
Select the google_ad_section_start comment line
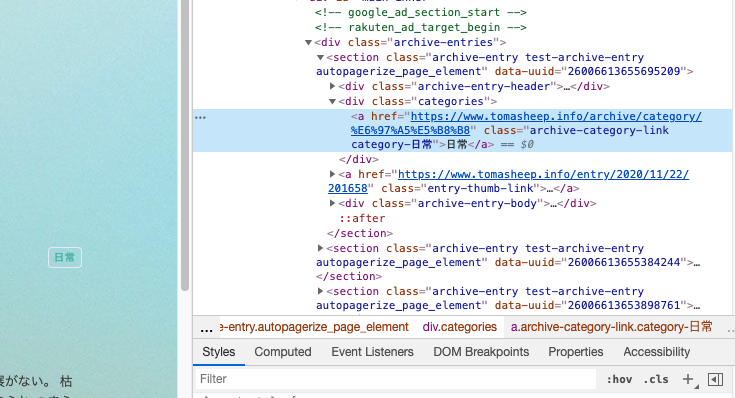(420, 13)
